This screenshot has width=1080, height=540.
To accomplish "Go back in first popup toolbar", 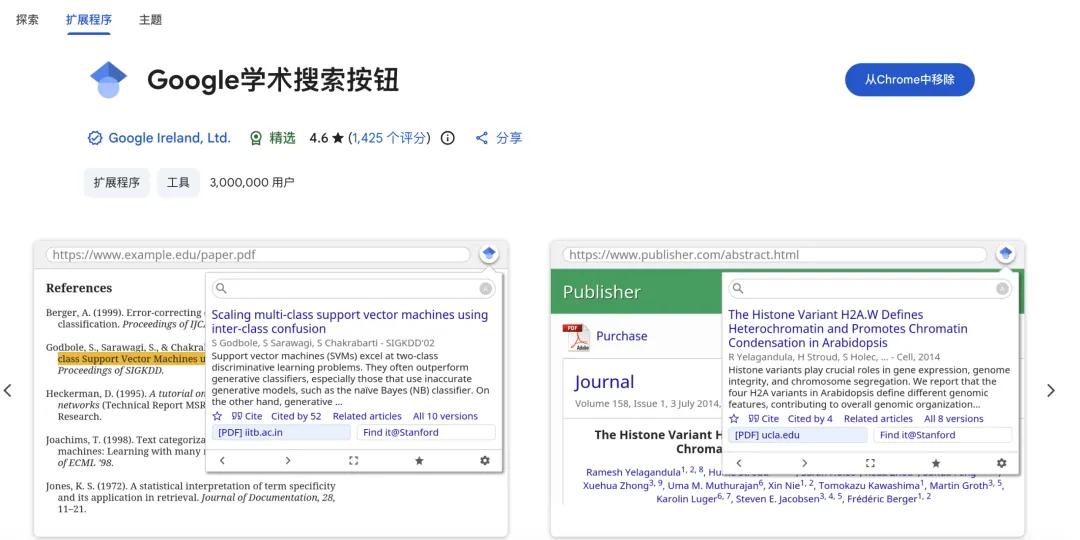I will [222, 461].
